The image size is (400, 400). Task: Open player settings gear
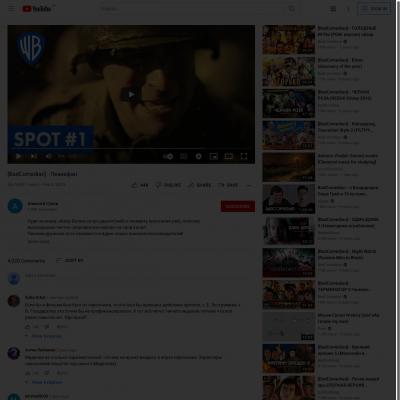point(198,156)
